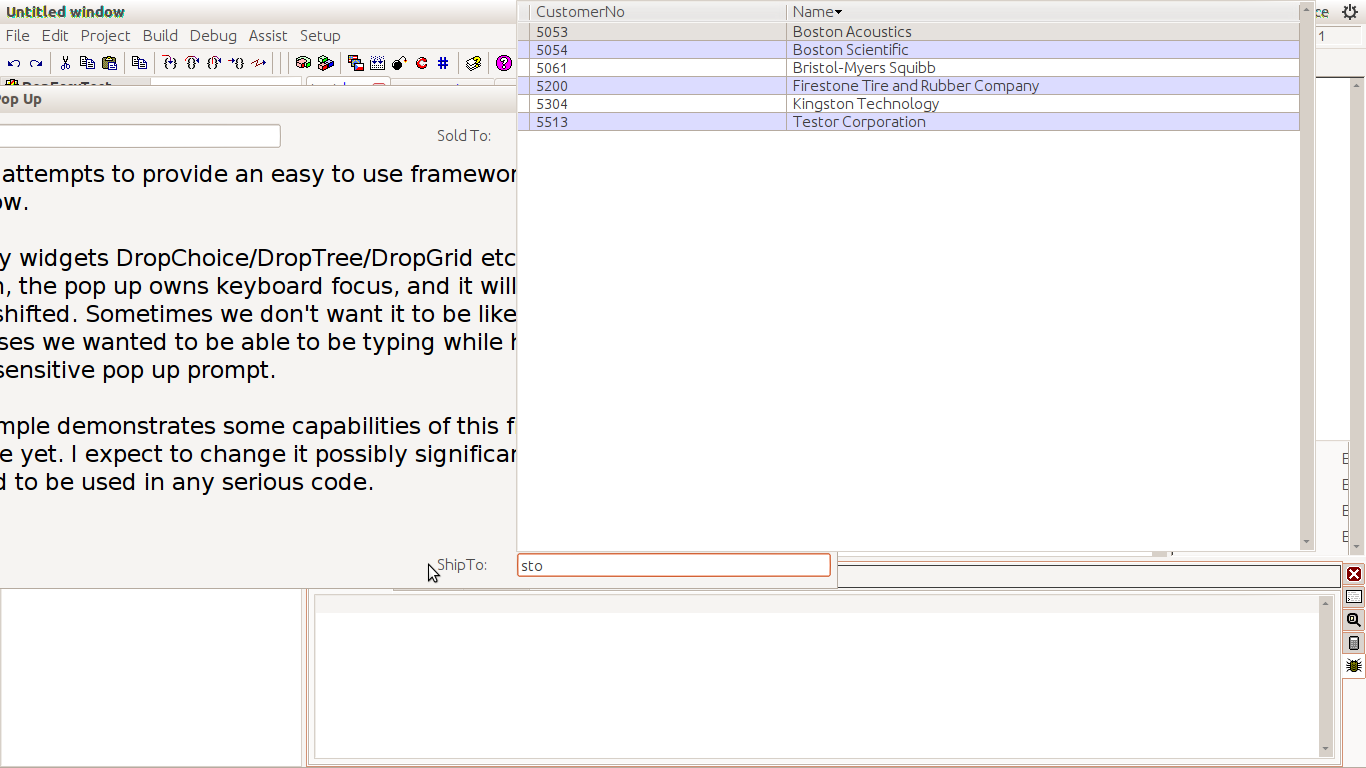
Task: Click the clipboard Paste icon
Action: tap(109, 63)
